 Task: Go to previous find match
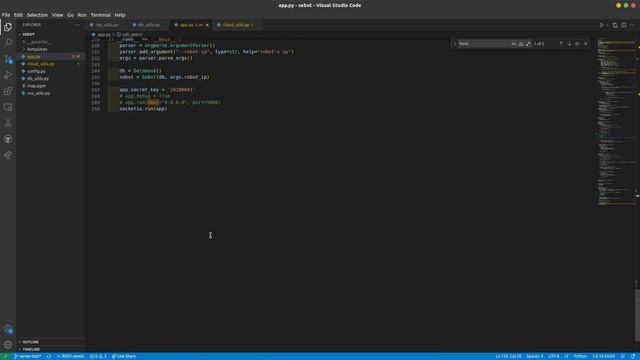pyautogui.click(x=561, y=44)
